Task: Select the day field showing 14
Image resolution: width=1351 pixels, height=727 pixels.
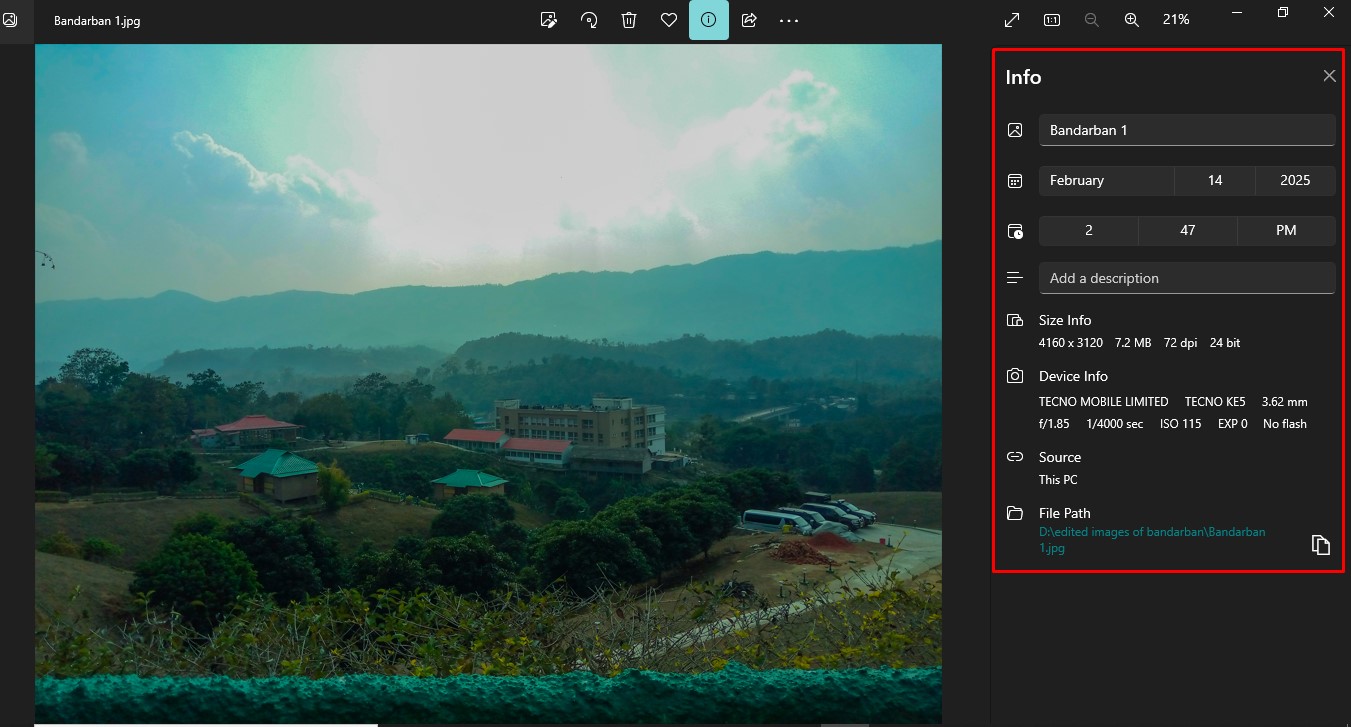Action: click(1215, 181)
